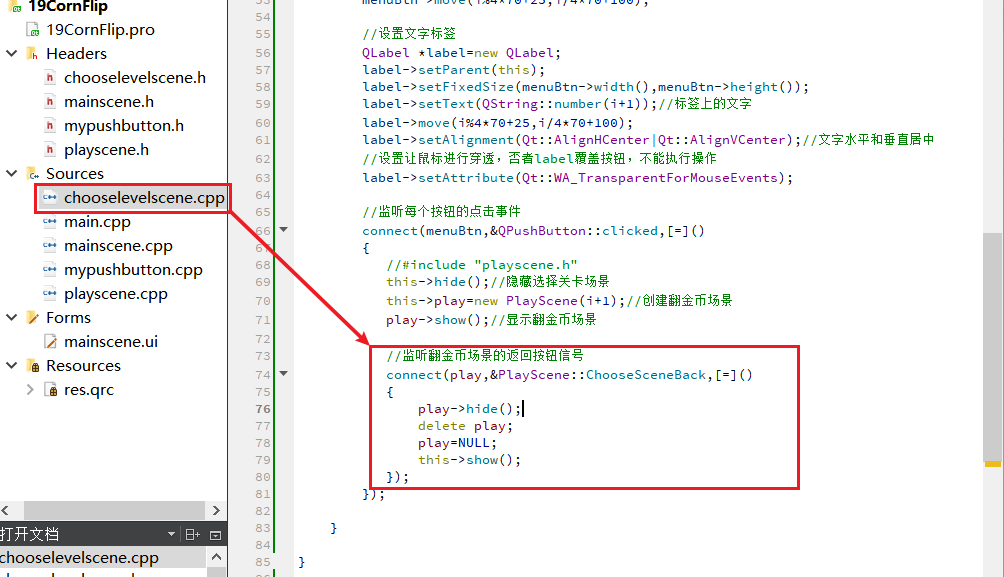Place cursor on 'this->show();' line
This screenshot has height=577, width=1004.
click(469, 460)
